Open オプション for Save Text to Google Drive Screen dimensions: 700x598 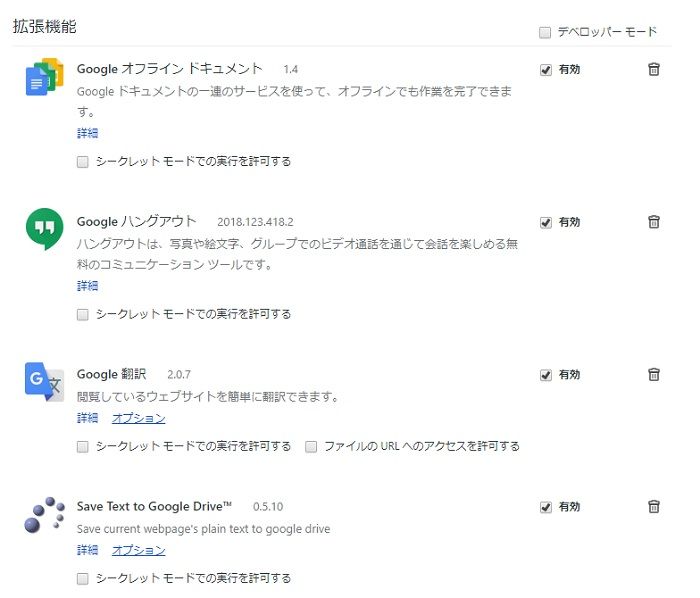coord(138,550)
